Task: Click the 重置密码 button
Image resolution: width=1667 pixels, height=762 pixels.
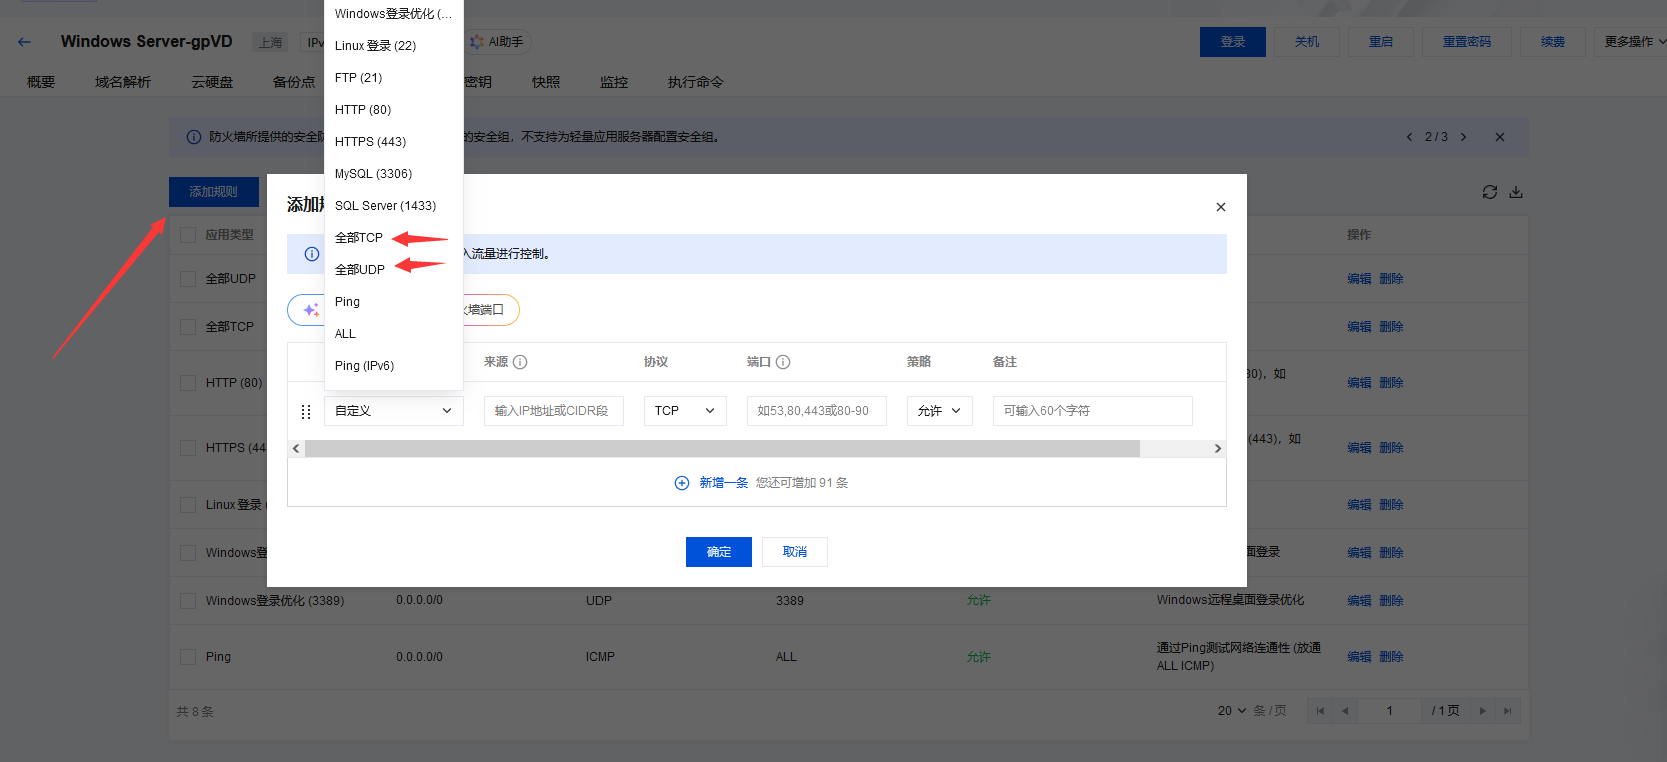Action: [x=1467, y=42]
